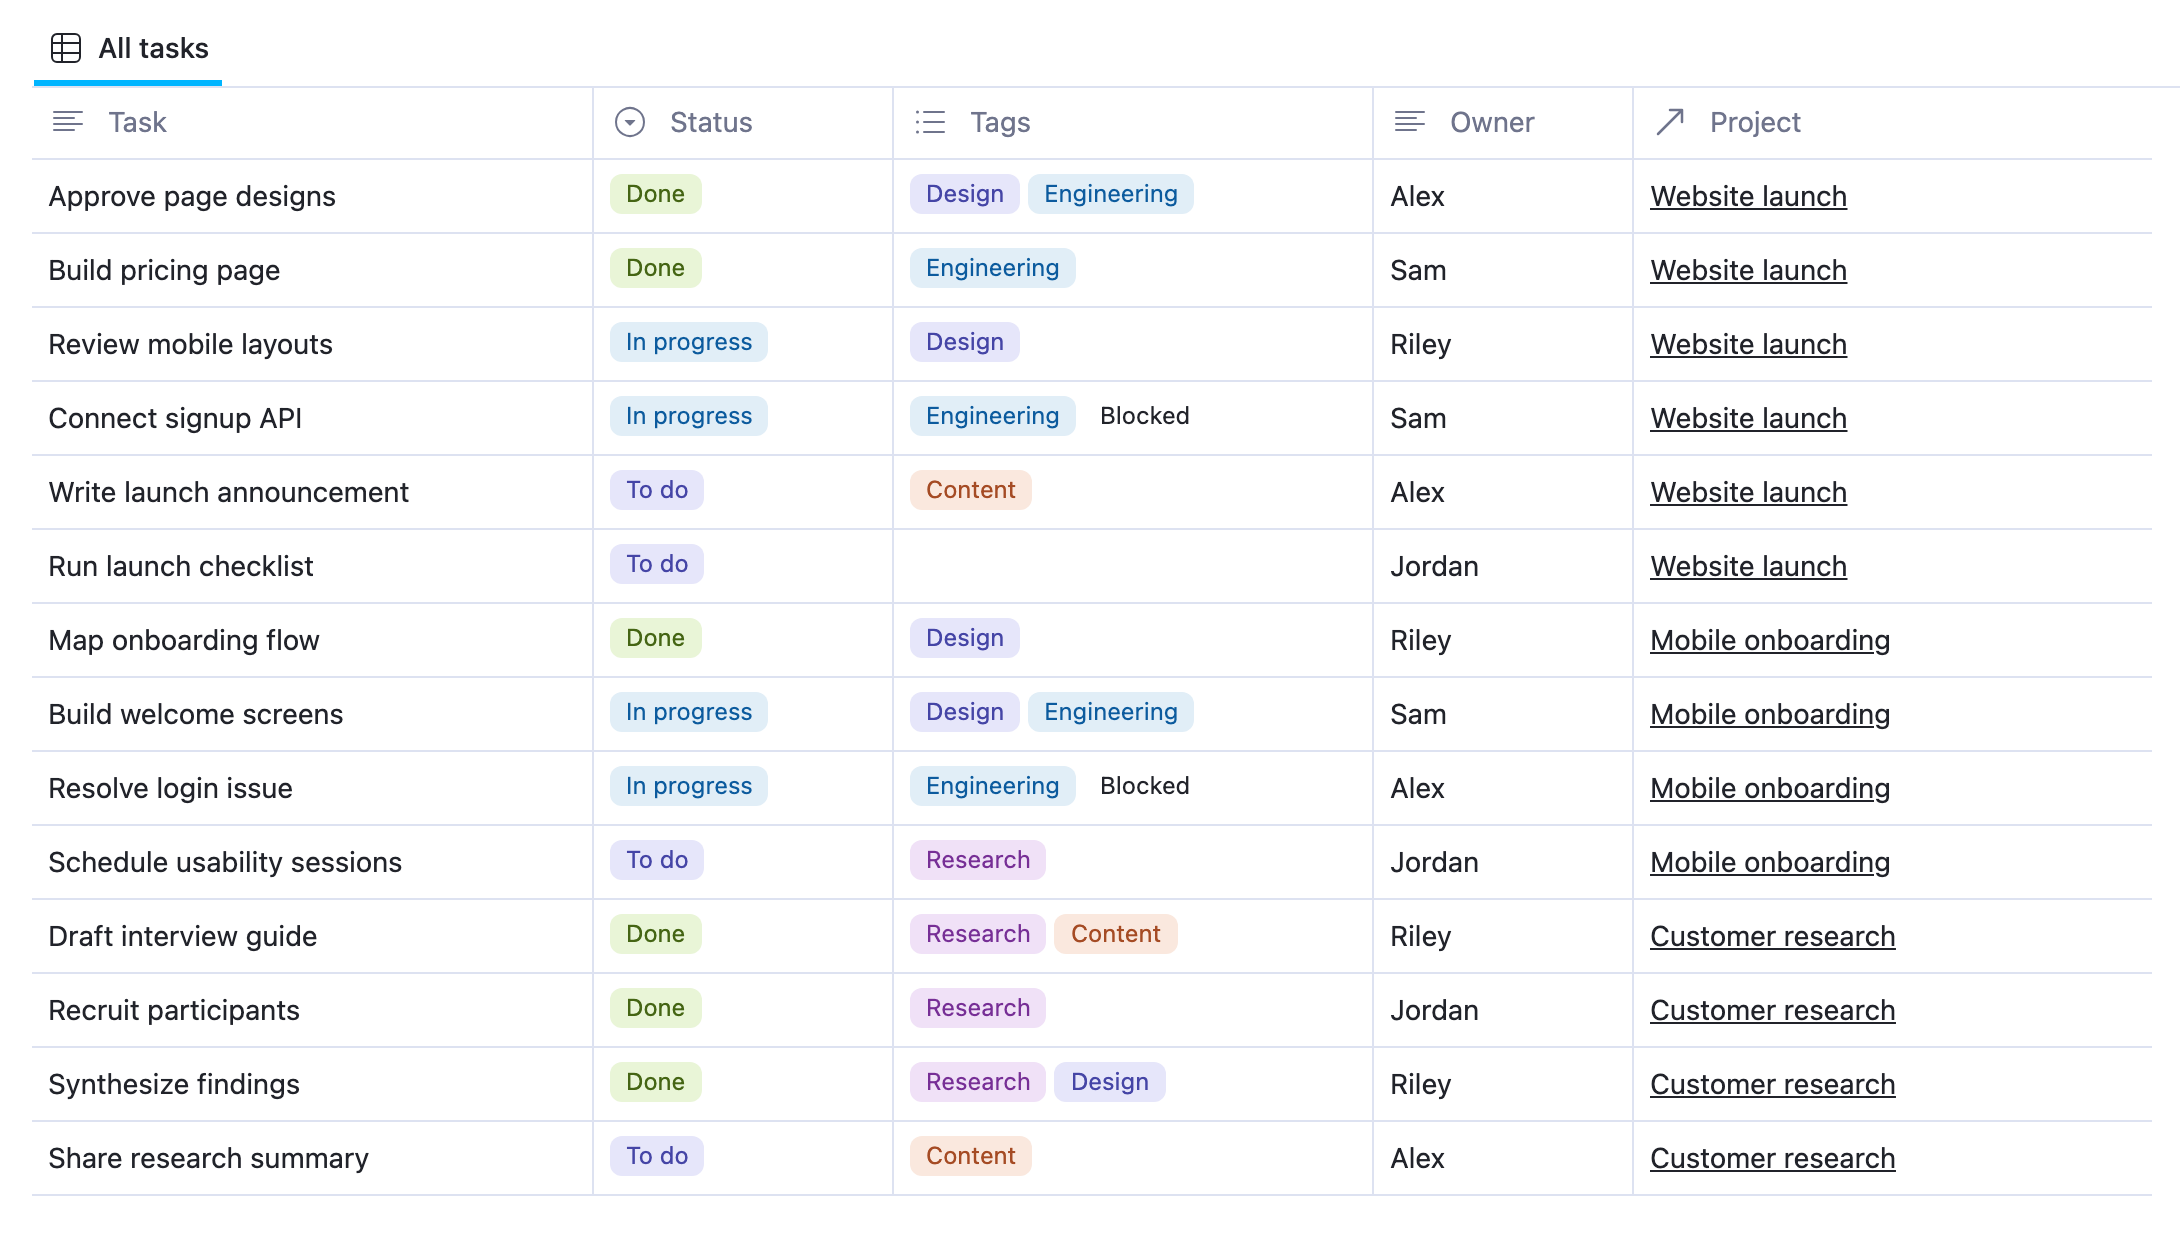Click In progress status for Build welcome screens
The image size is (2180, 1240).
point(689,712)
